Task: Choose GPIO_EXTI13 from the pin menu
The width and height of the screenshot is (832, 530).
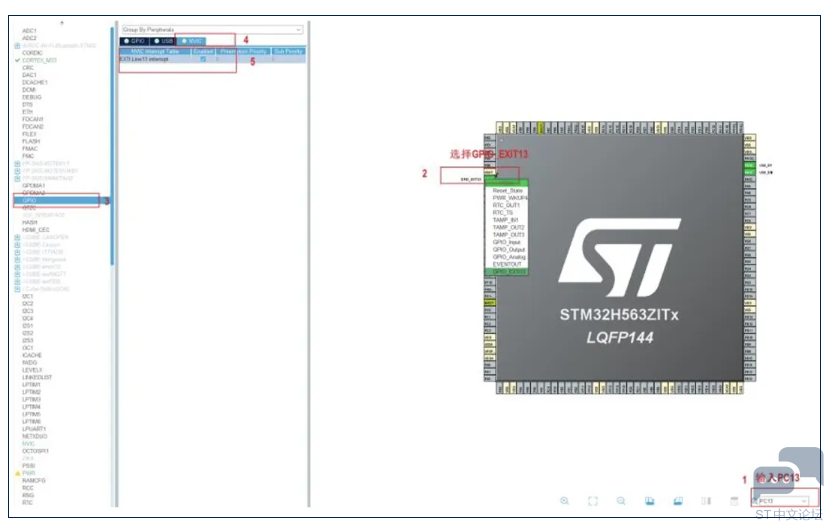Action: pyautogui.click(x=507, y=272)
